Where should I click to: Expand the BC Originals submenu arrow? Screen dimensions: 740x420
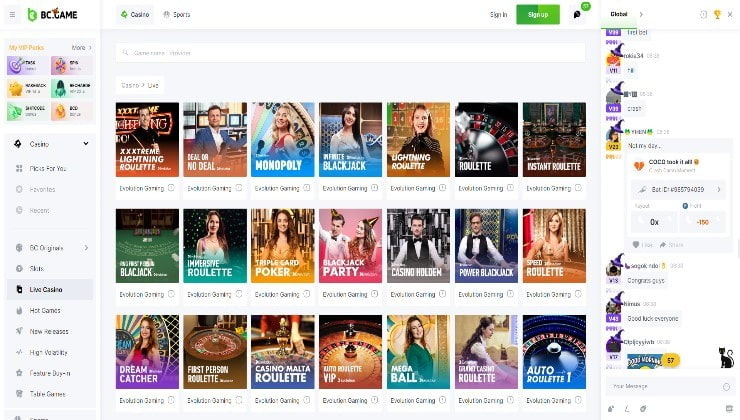click(86, 248)
